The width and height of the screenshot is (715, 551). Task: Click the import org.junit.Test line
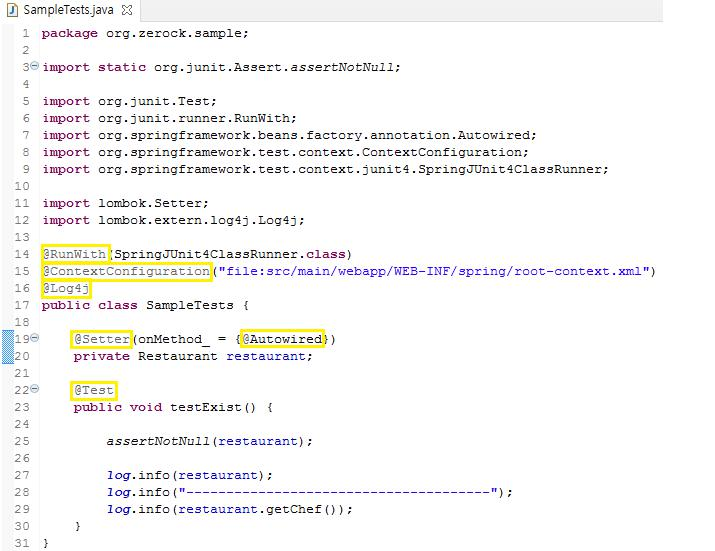point(130,101)
